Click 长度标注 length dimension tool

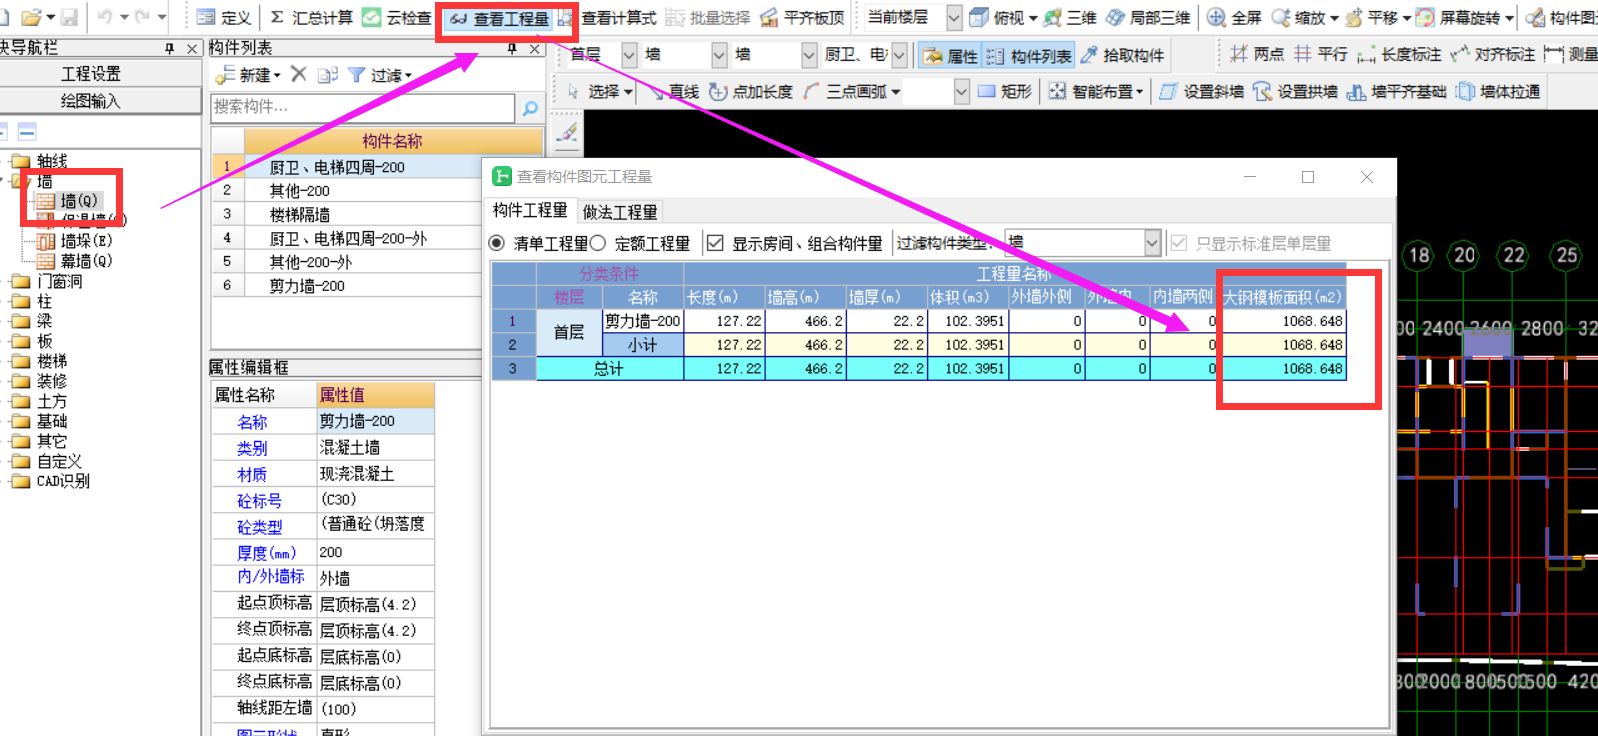coord(1399,54)
